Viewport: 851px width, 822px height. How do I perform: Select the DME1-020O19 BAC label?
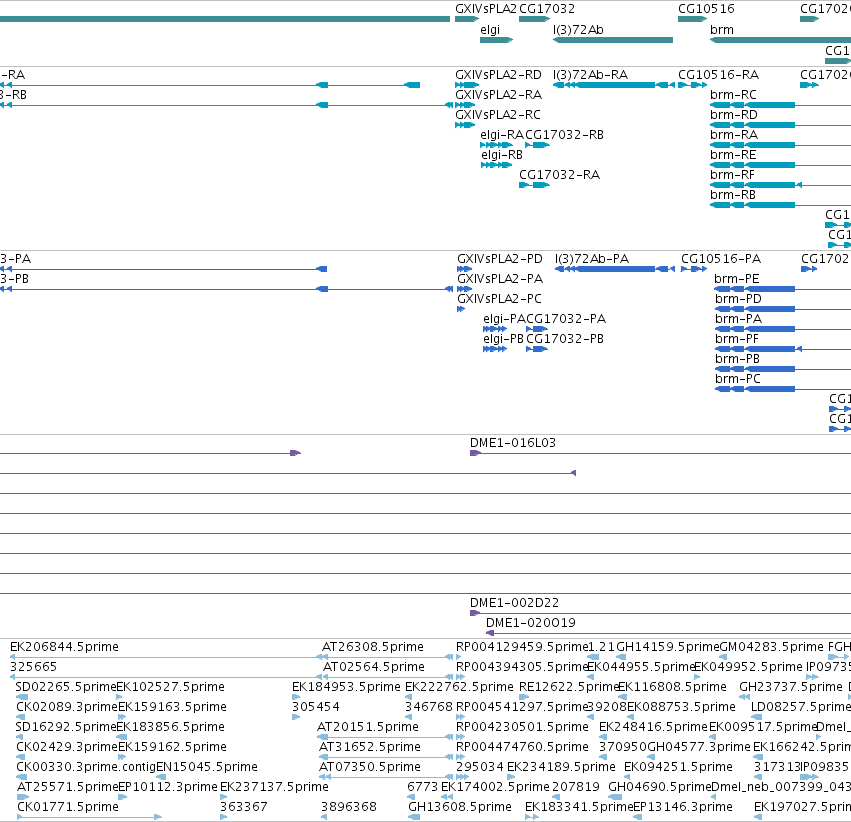(531, 623)
